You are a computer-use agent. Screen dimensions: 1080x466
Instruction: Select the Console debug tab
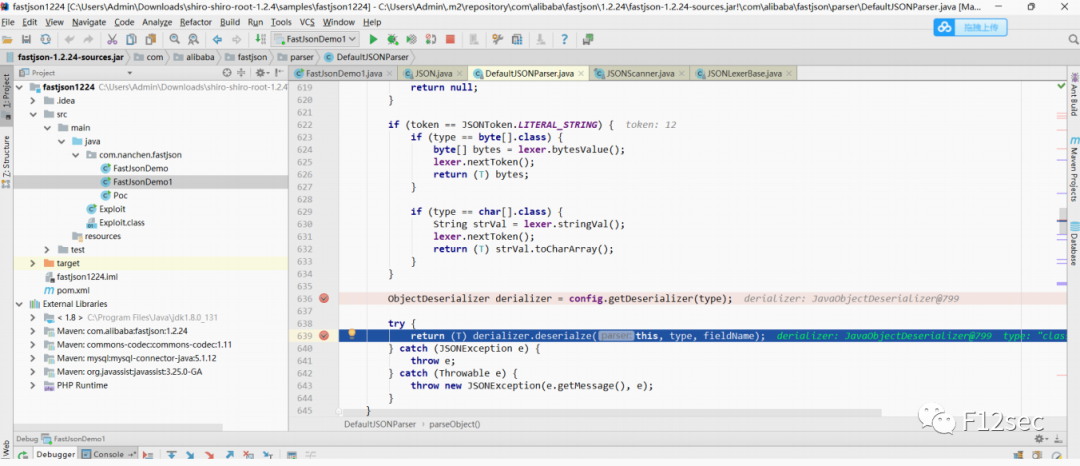pyautogui.click(x=107, y=454)
